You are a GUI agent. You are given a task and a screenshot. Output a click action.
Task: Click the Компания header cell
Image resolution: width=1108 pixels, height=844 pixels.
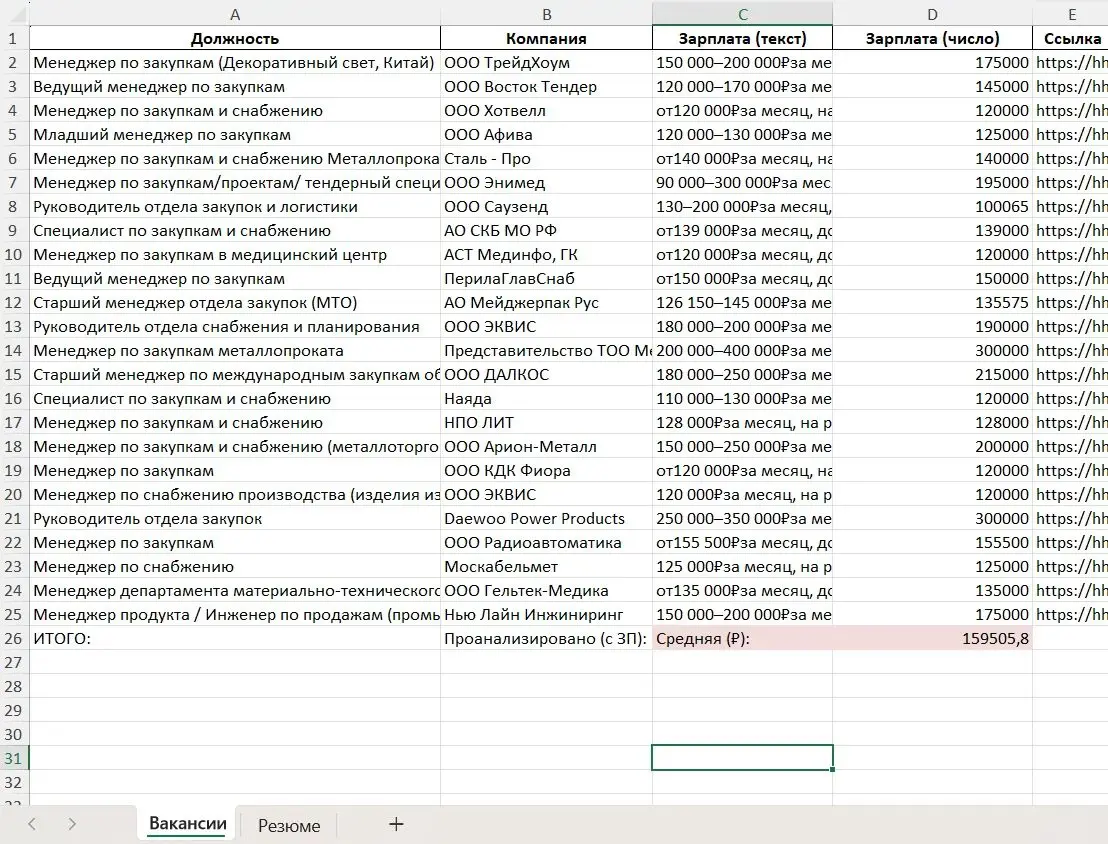pyautogui.click(x=546, y=39)
